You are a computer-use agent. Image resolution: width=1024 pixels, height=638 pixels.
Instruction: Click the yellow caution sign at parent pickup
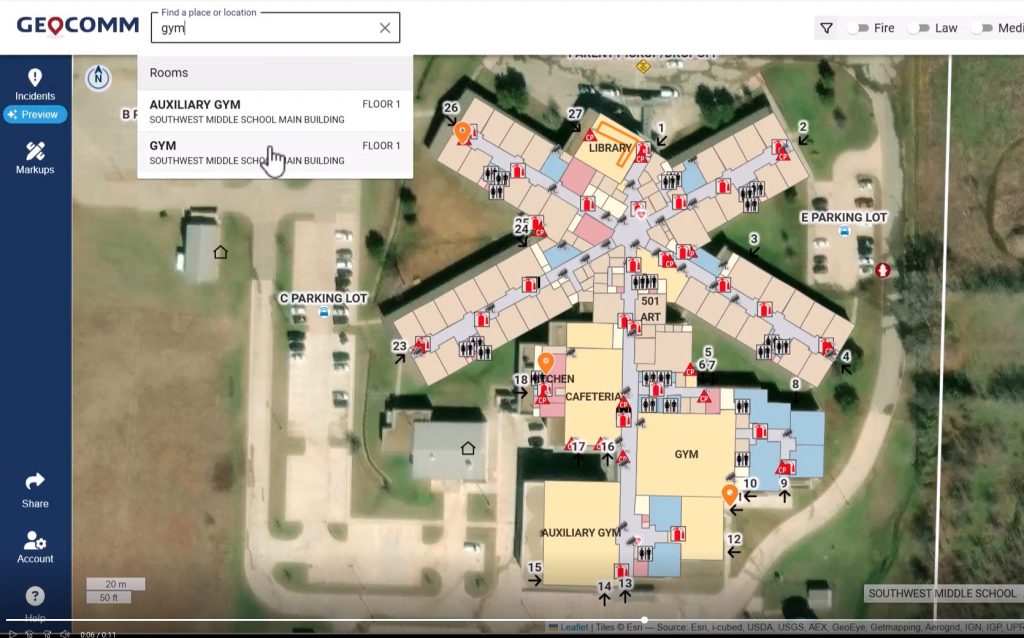click(x=643, y=67)
